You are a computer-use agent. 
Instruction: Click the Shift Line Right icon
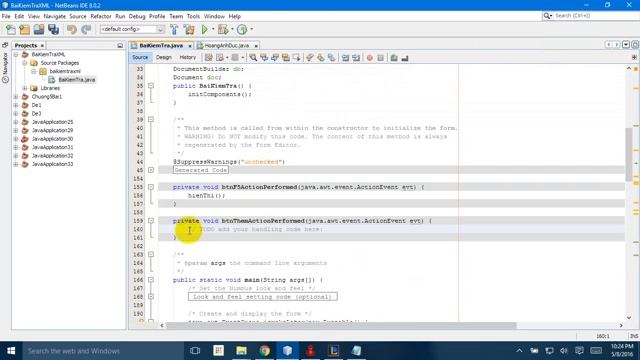[356, 58]
